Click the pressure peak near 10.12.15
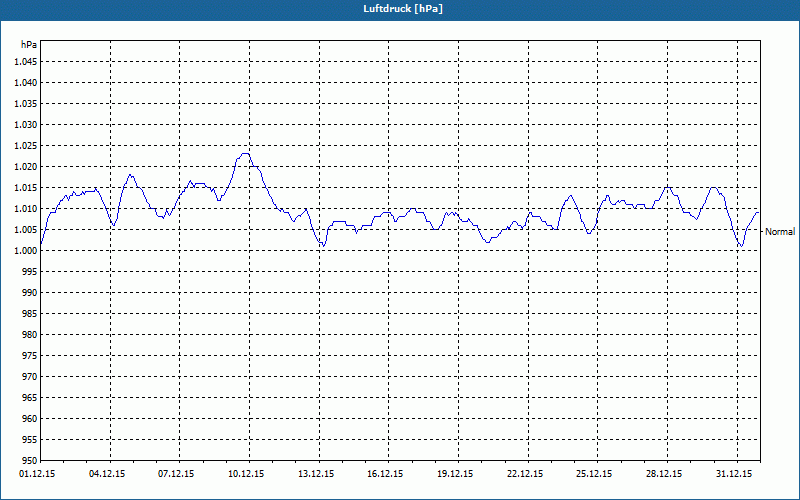Image resolution: width=800 pixels, height=500 pixels. tap(245, 154)
